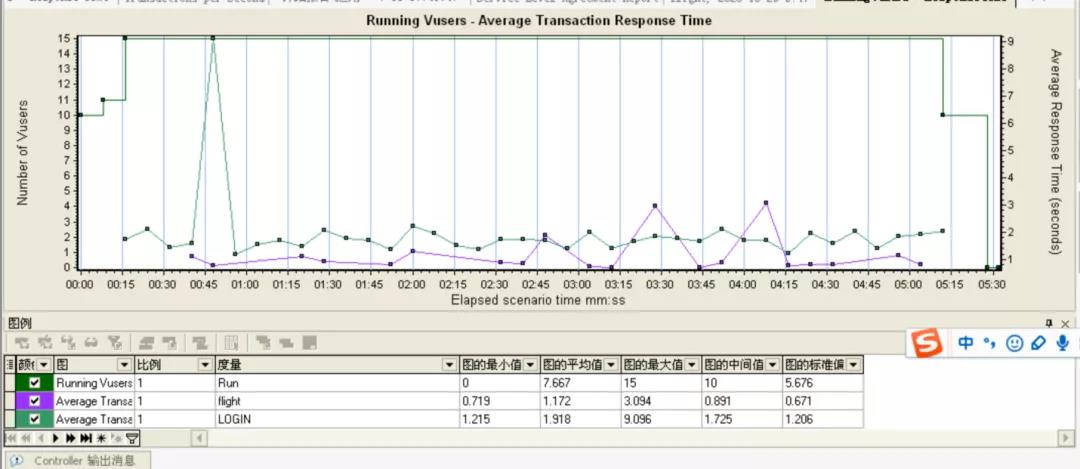
Task: Open the 度量 column filter dropdown
Action: 450,364
